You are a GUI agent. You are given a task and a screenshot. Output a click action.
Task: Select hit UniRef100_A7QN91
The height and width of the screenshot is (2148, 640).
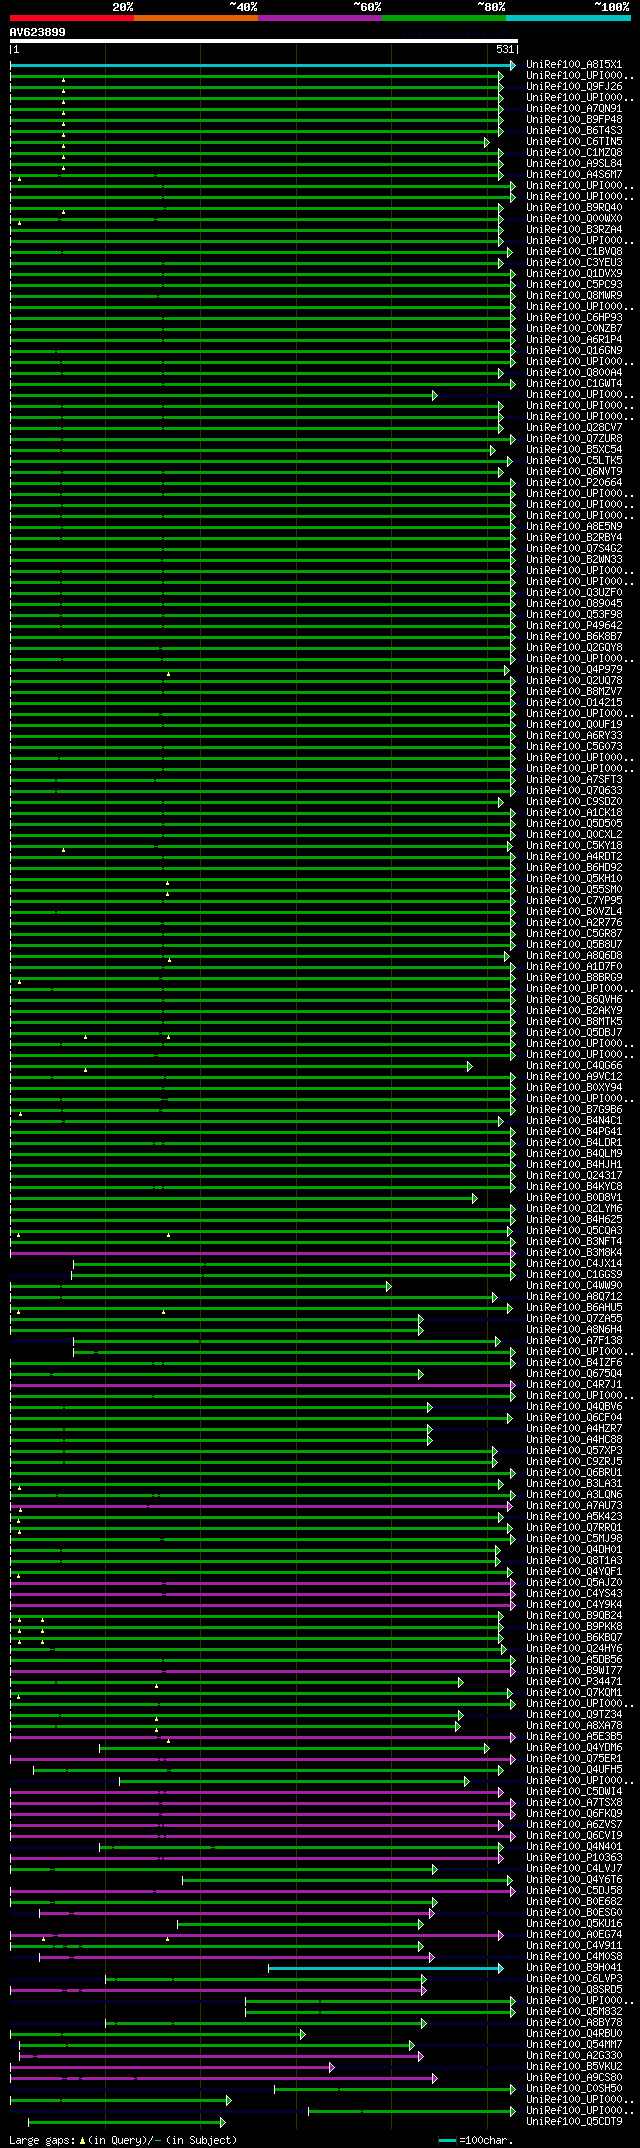[574, 109]
